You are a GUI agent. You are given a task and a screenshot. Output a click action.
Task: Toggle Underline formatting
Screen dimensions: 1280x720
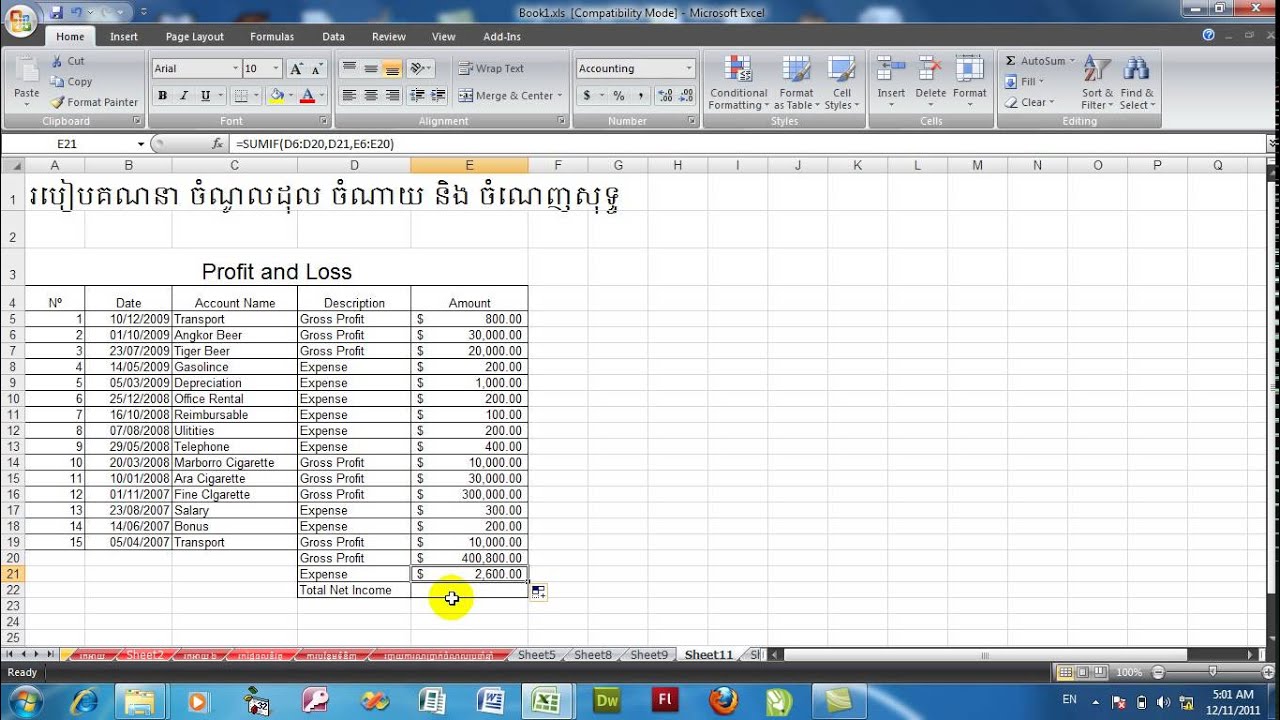point(205,96)
